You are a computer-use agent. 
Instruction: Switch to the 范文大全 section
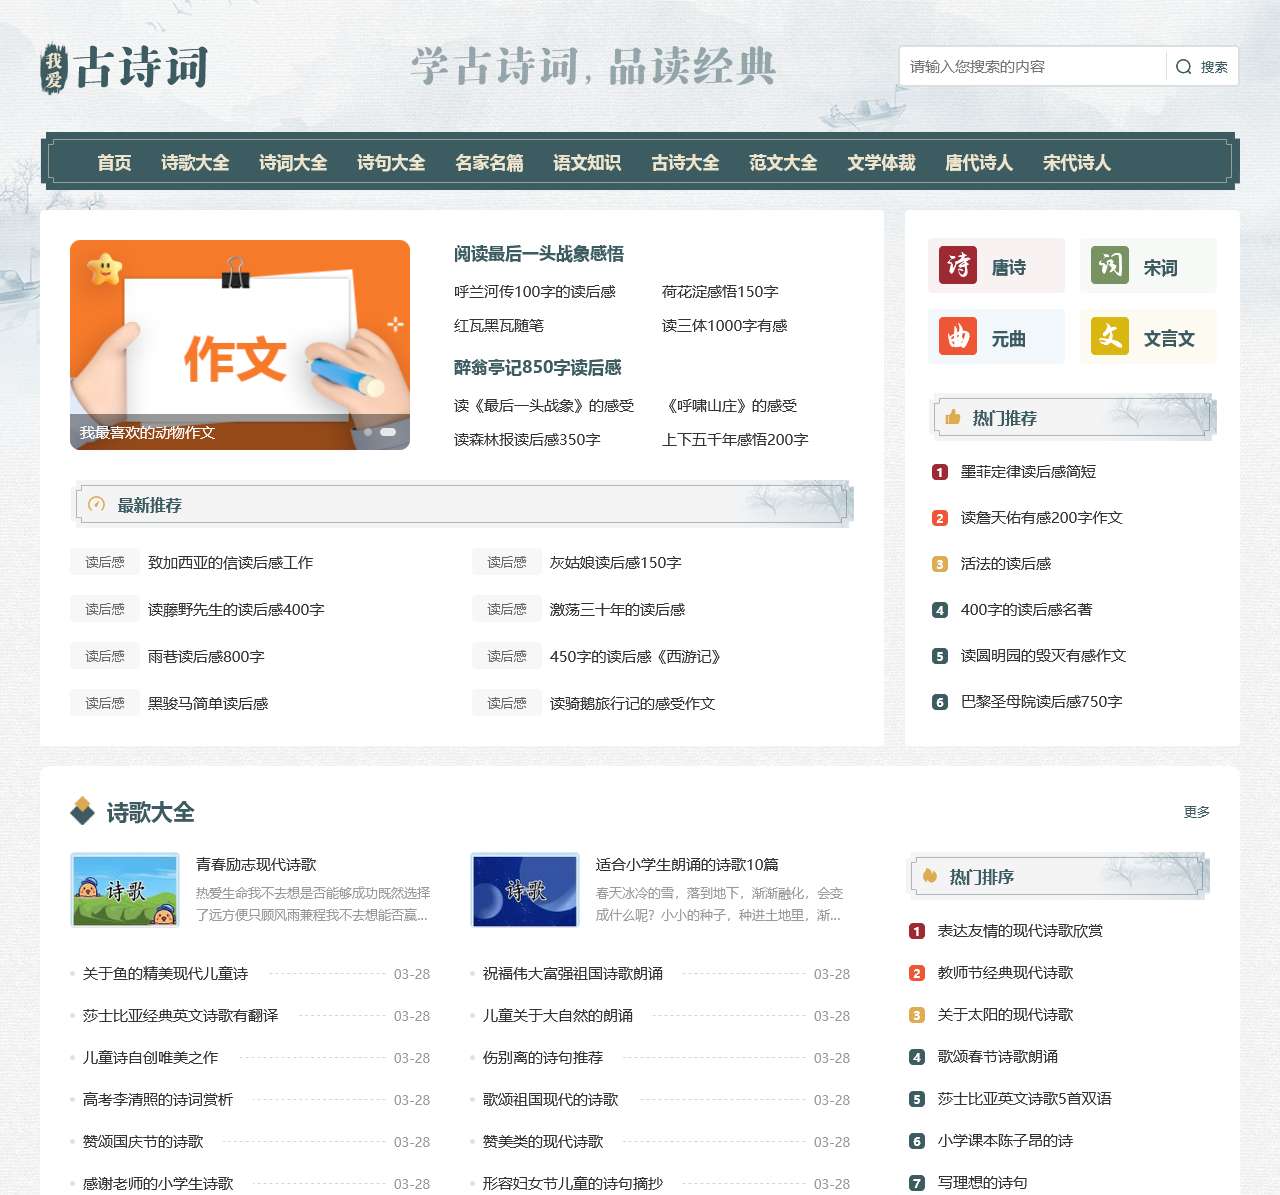tap(783, 163)
